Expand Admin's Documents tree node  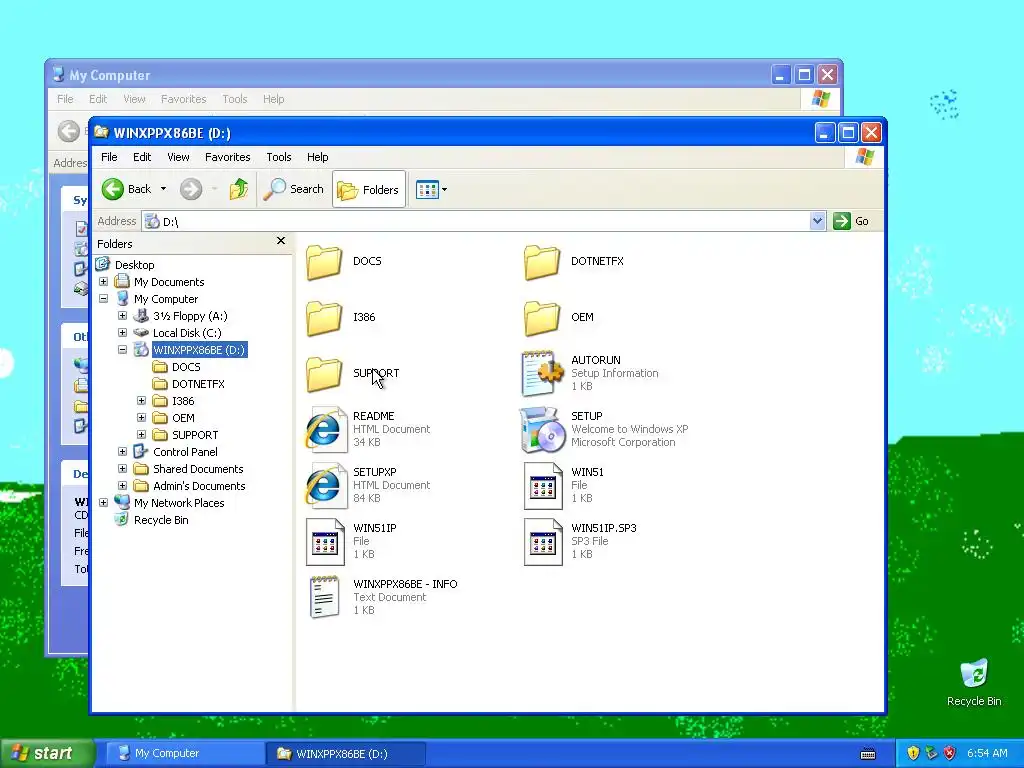tap(122, 485)
